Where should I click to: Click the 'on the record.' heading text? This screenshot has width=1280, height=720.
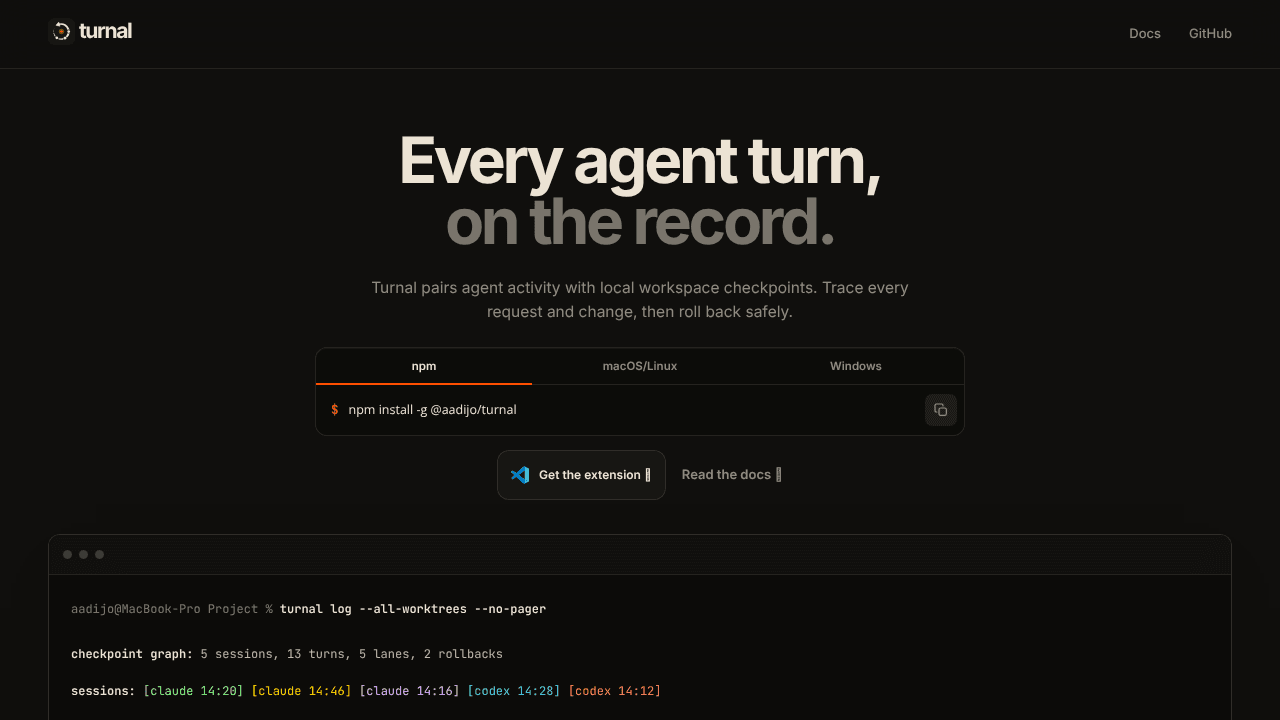640,222
